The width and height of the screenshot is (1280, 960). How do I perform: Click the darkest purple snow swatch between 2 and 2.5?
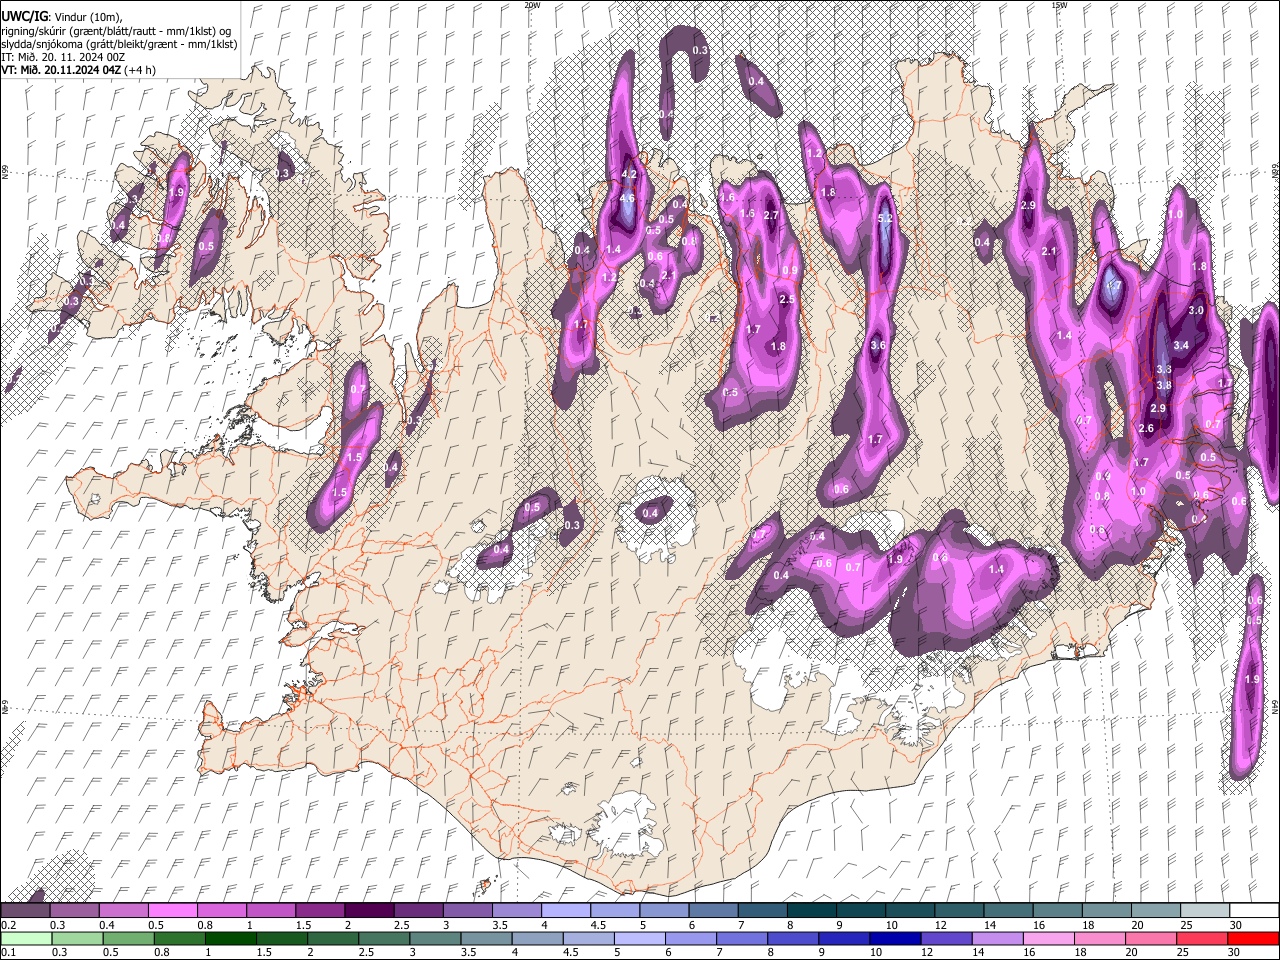(x=368, y=910)
